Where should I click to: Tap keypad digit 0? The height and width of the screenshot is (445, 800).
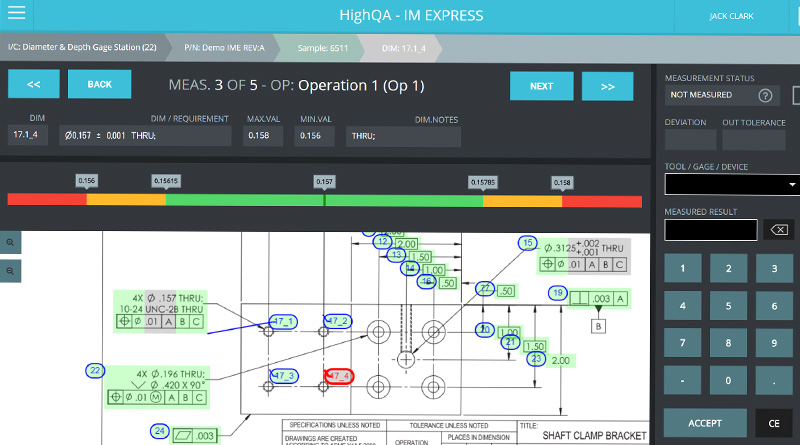[x=729, y=380]
